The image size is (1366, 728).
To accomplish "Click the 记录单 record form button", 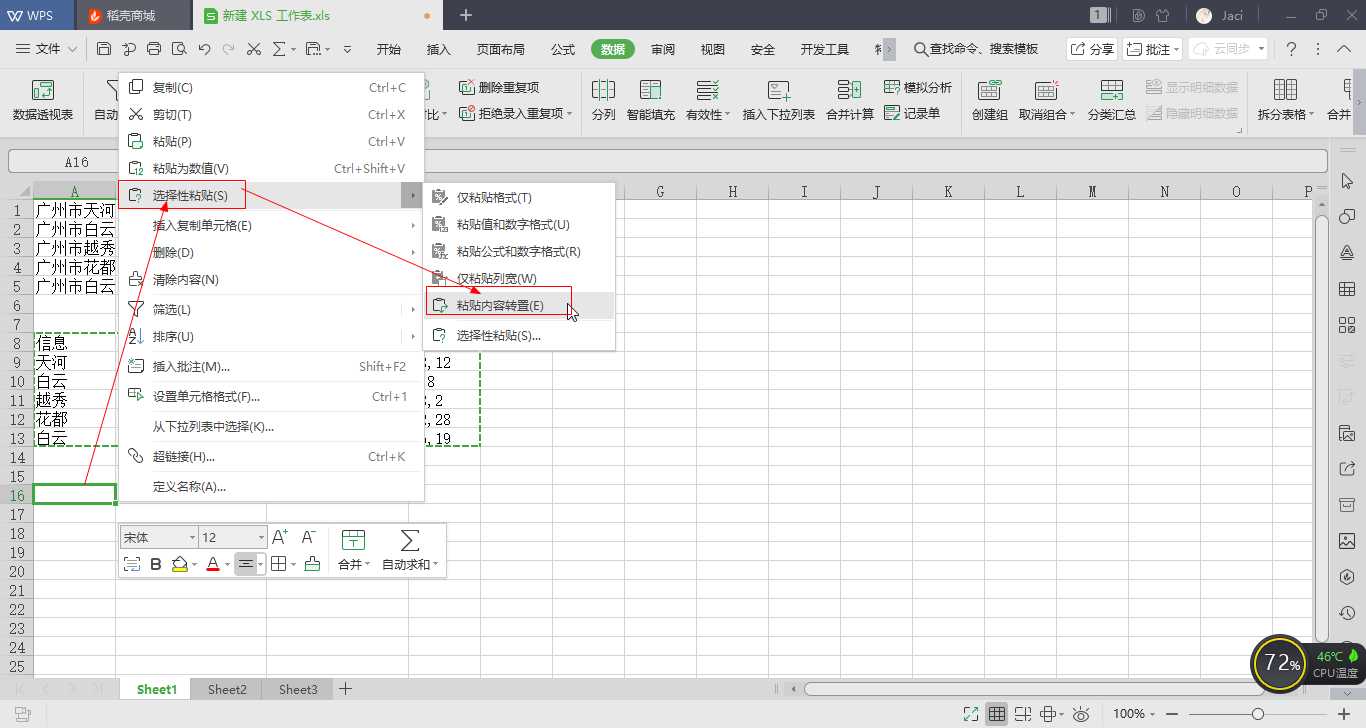I will tap(912, 113).
